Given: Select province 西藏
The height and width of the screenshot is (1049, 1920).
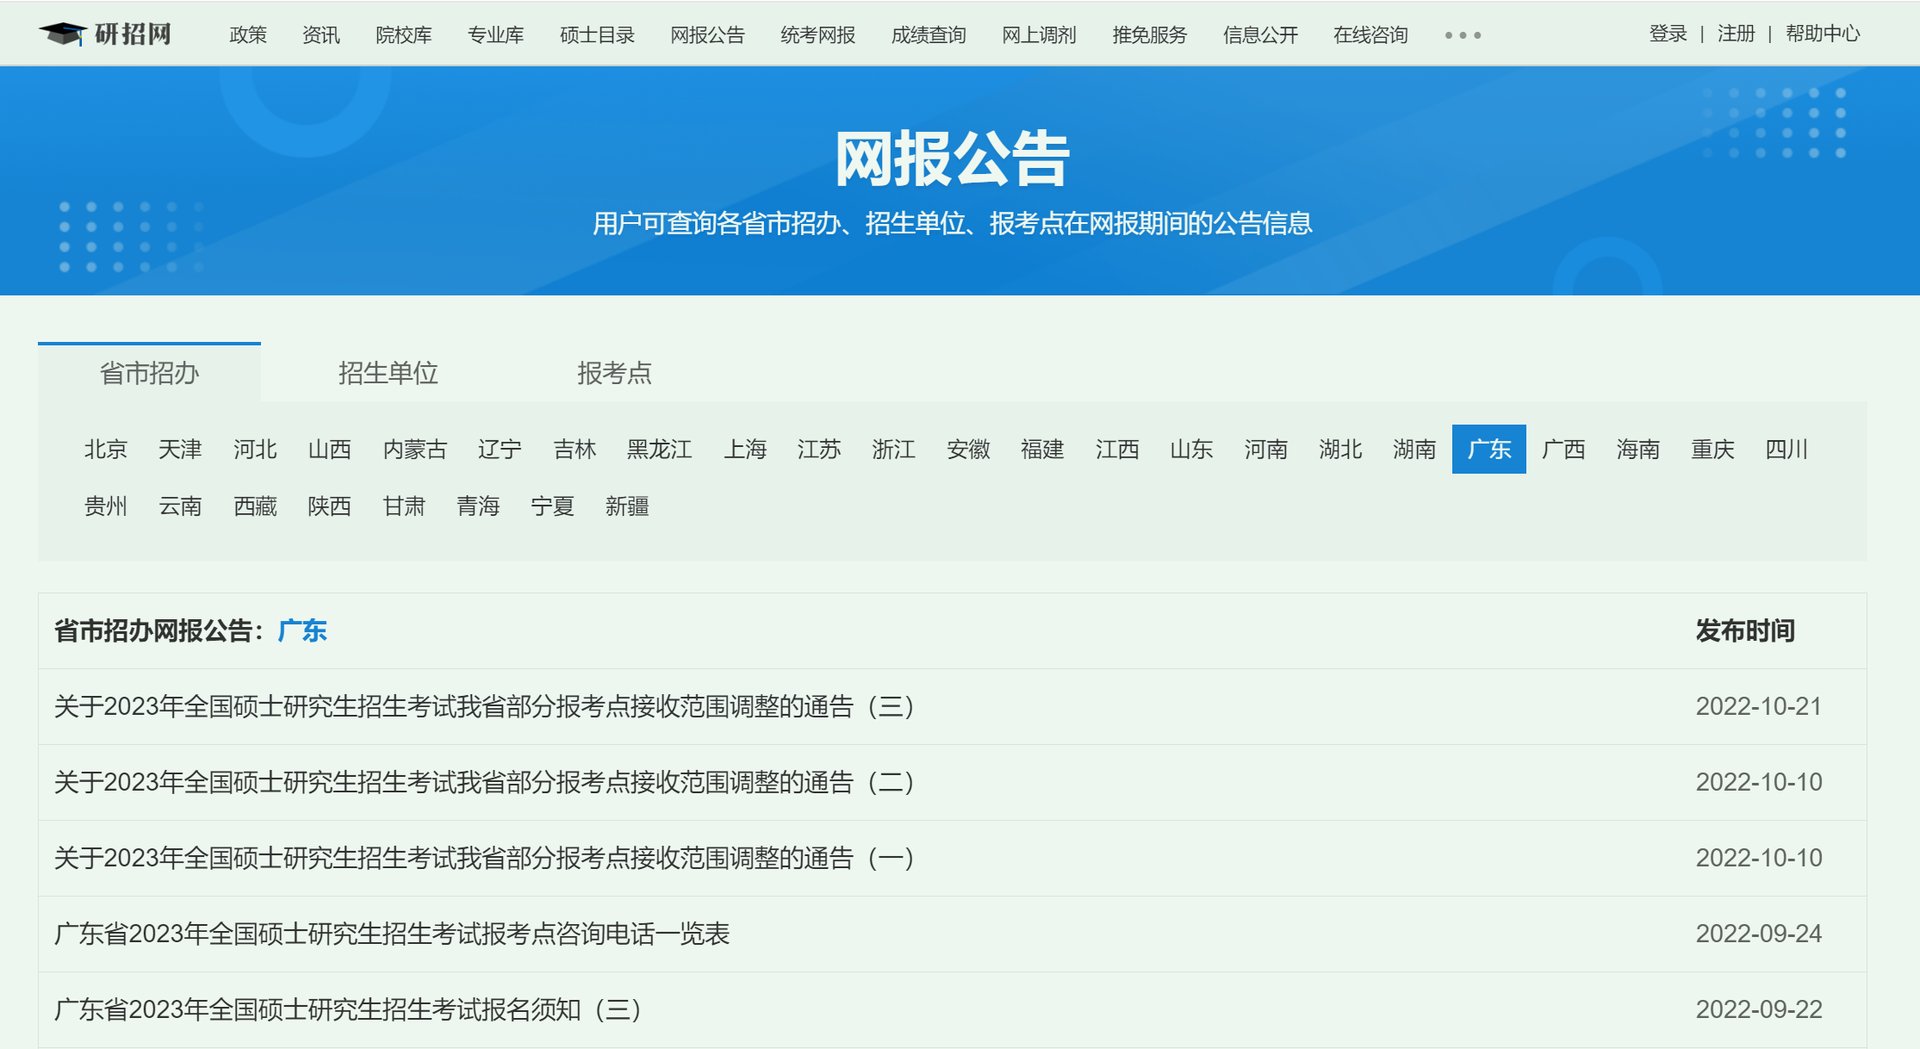Looking at the screenshot, I should point(255,506).
